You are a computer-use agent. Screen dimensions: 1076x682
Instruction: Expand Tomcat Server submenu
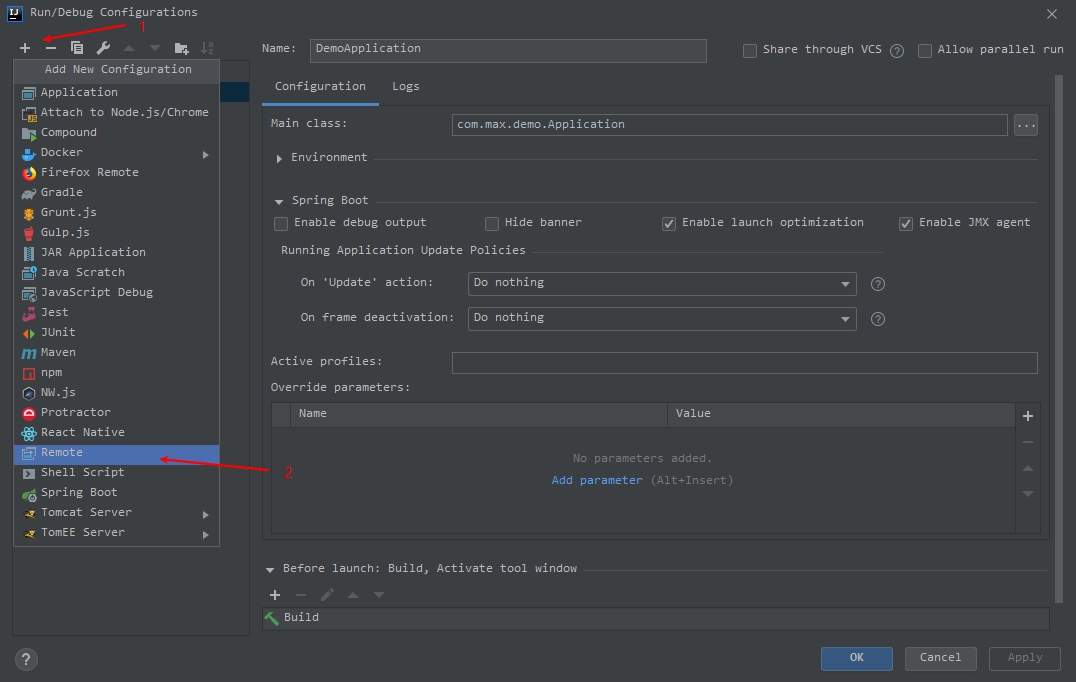[205, 515]
